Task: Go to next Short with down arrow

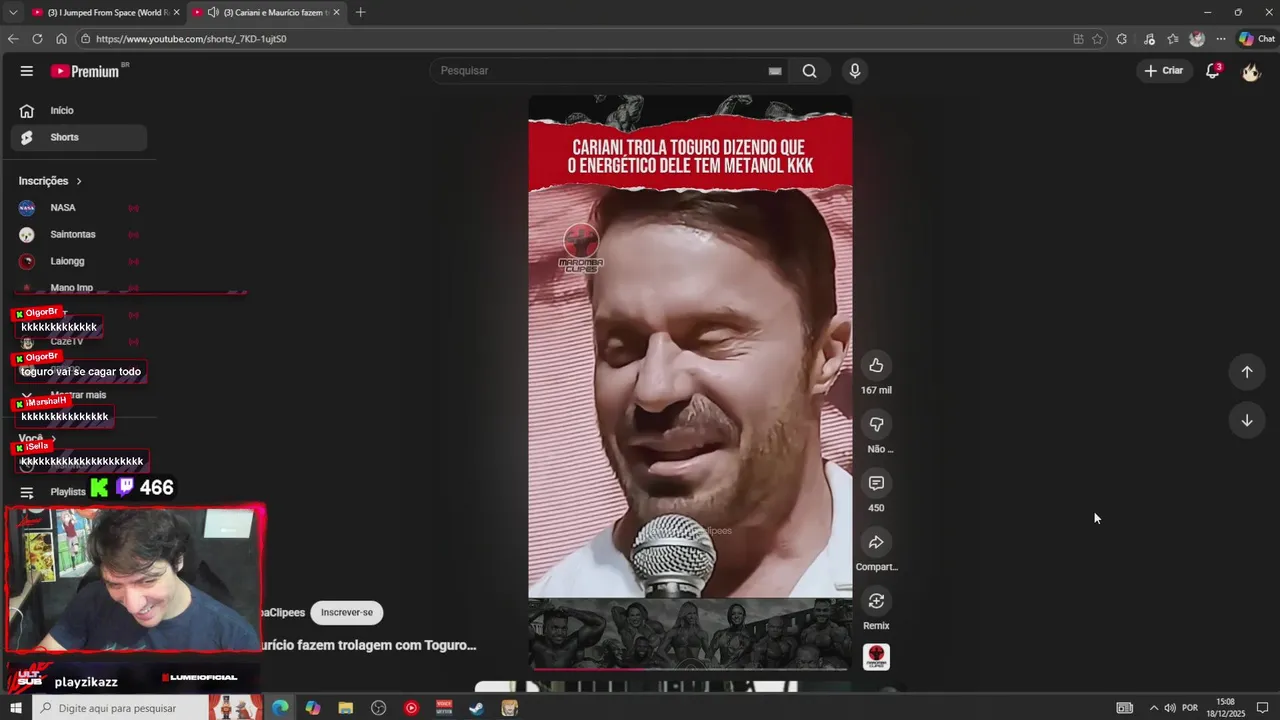Action: [x=1247, y=420]
